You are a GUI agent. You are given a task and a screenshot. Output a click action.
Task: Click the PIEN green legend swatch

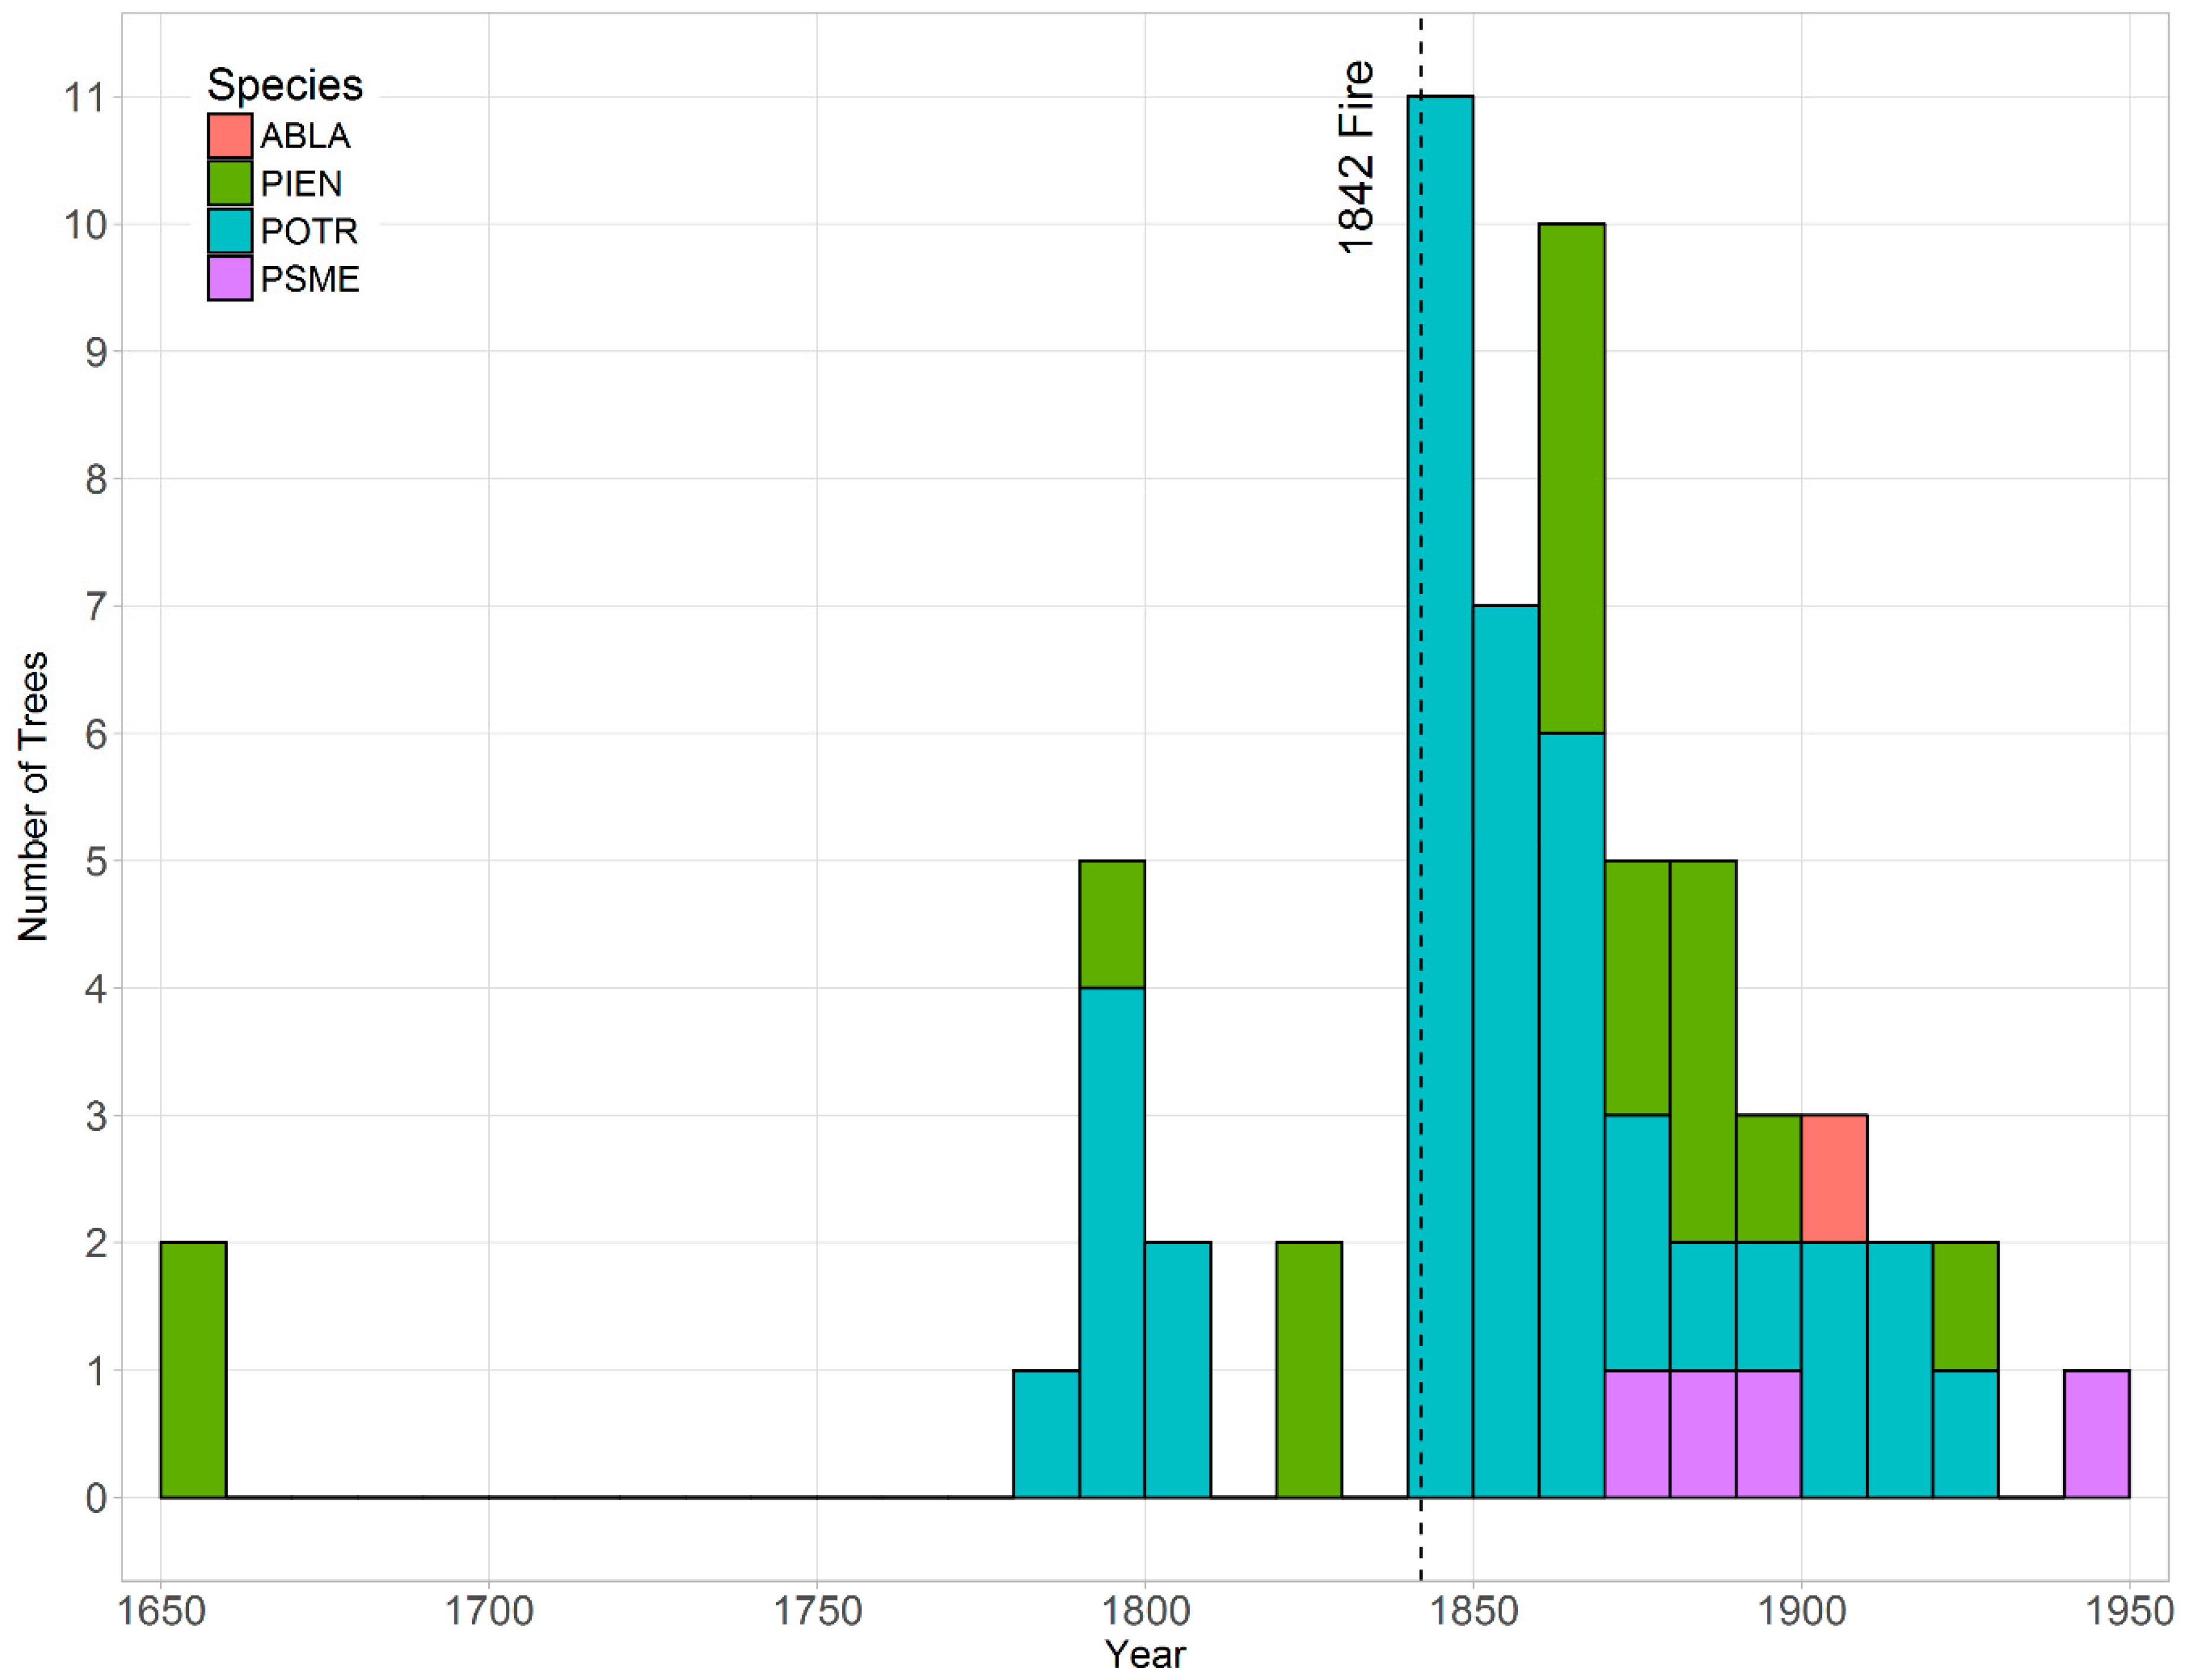click(x=229, y=183)
